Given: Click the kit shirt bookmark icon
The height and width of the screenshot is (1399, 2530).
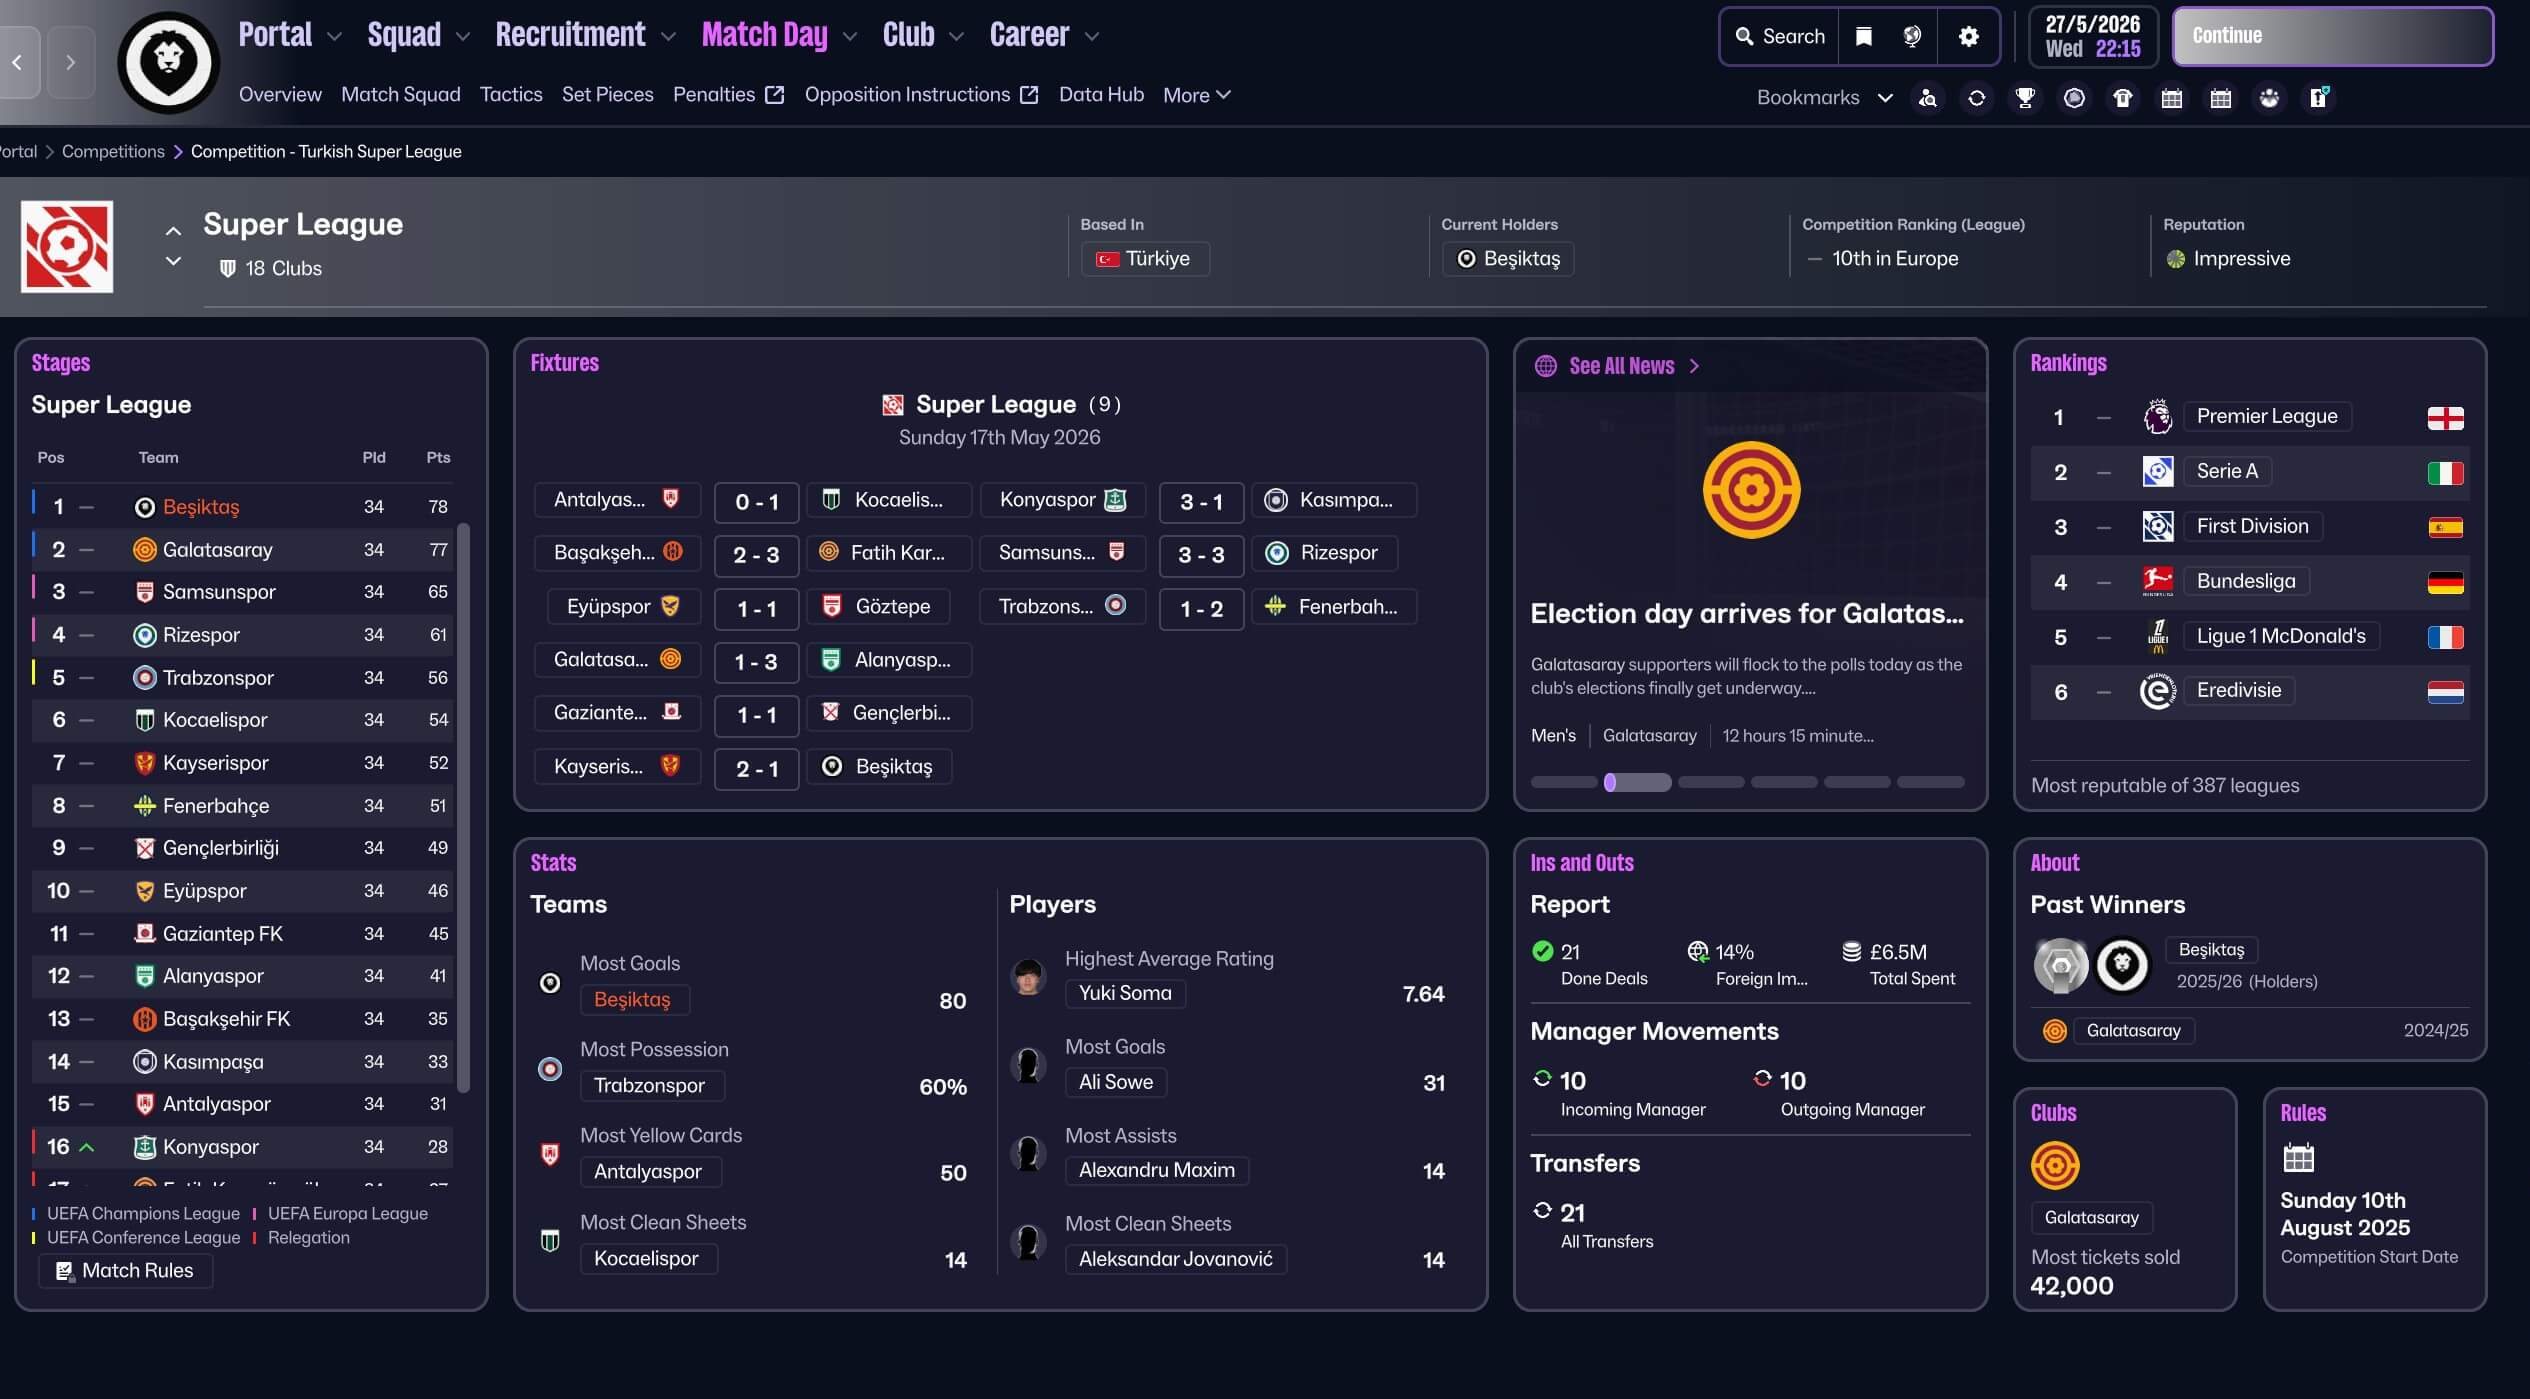Looking at the screenshot, I should pos(2122,98).
